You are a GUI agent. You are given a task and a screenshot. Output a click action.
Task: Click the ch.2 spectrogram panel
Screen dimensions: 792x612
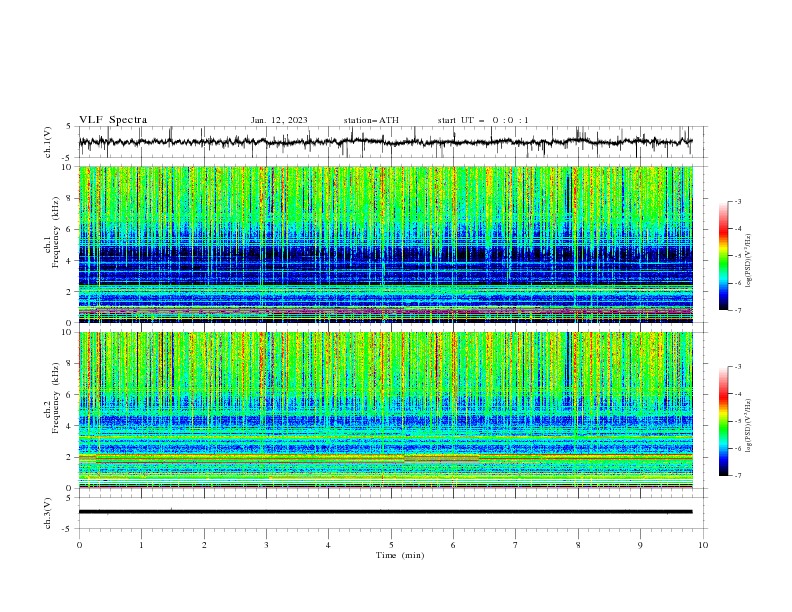click(385, 410)
